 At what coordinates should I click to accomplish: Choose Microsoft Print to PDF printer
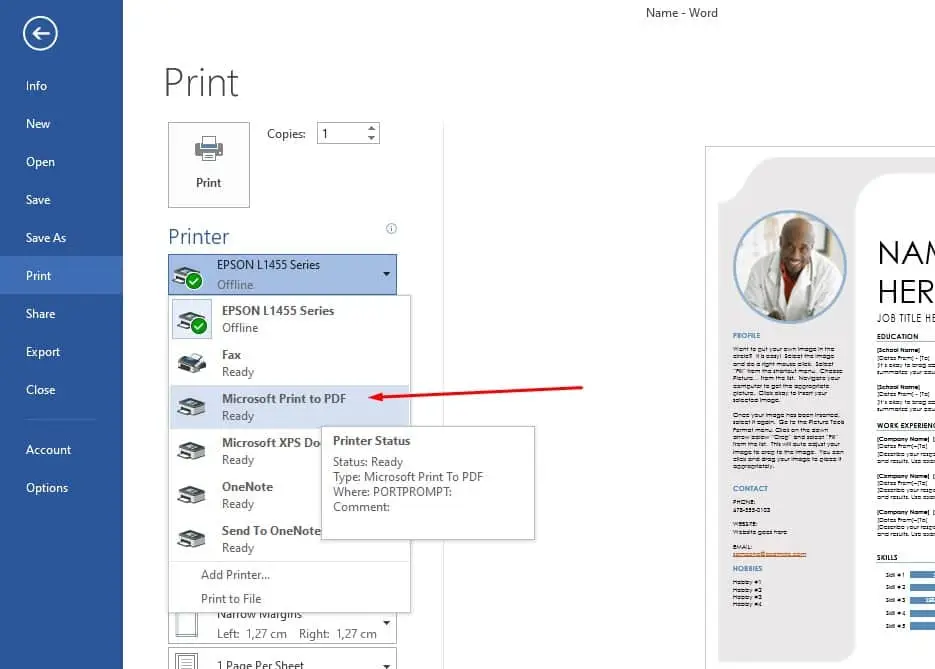[x=290, y=407]
